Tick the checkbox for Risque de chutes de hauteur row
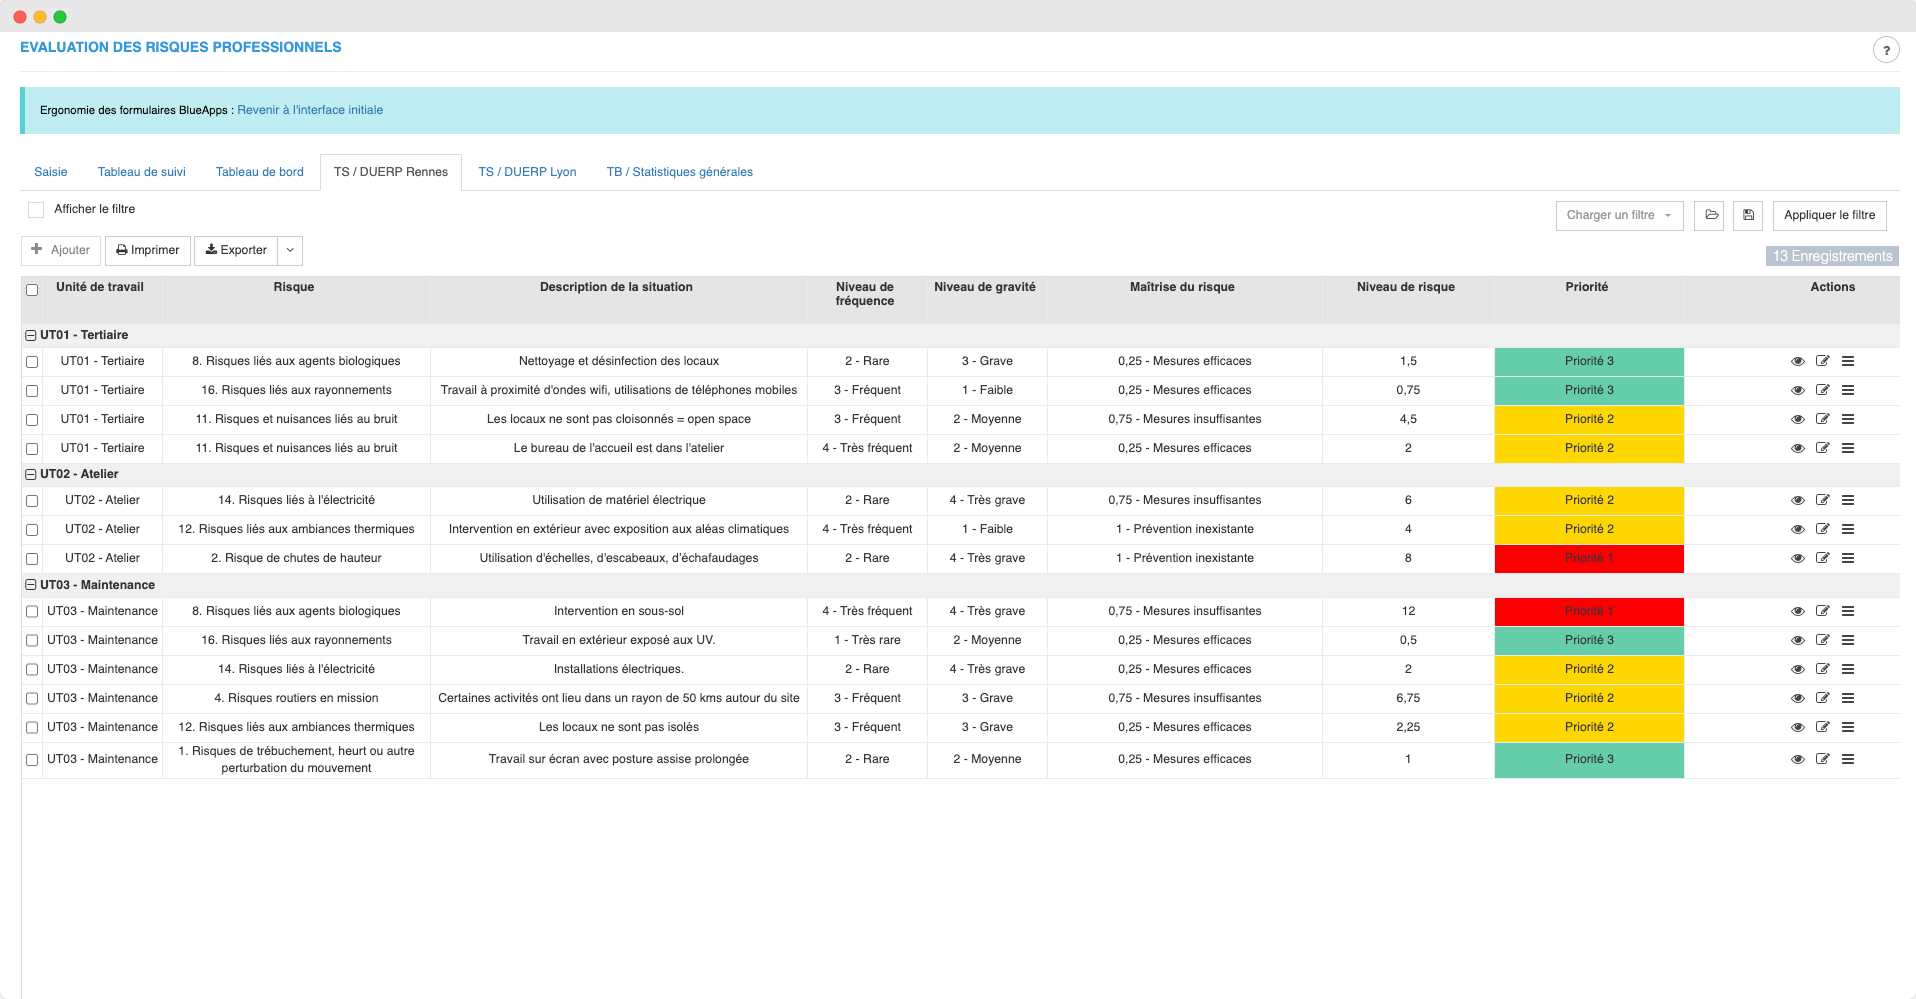Screen dimensions: 1916x999 pos(32,559)
